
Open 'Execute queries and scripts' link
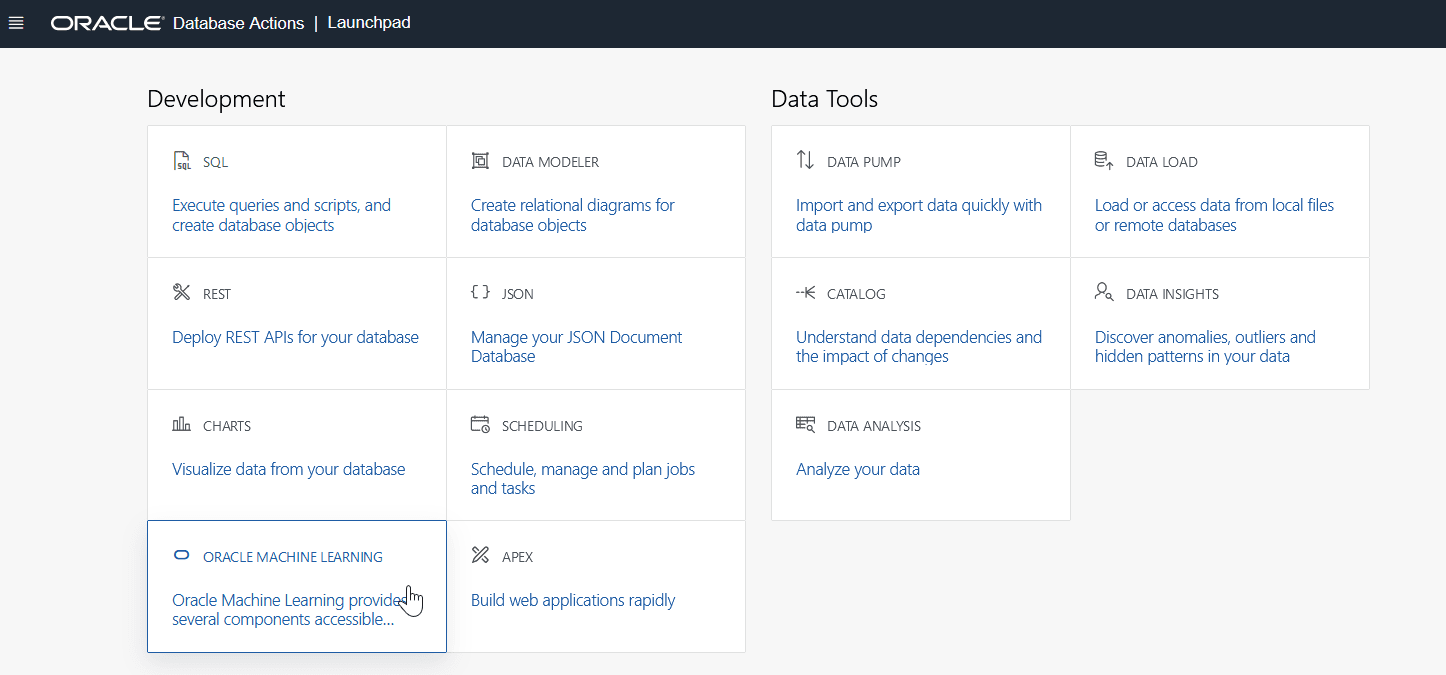click(281, 215)
